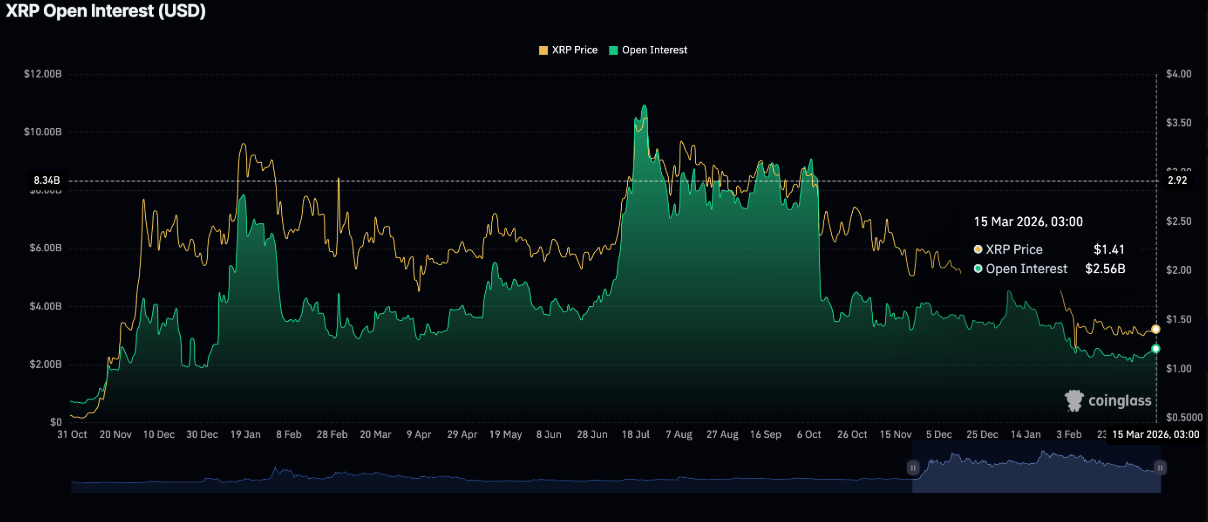Click the $2.56B Open Interest tooltip value
The width and height of the screenshot is (1208, 522).
1102,269
